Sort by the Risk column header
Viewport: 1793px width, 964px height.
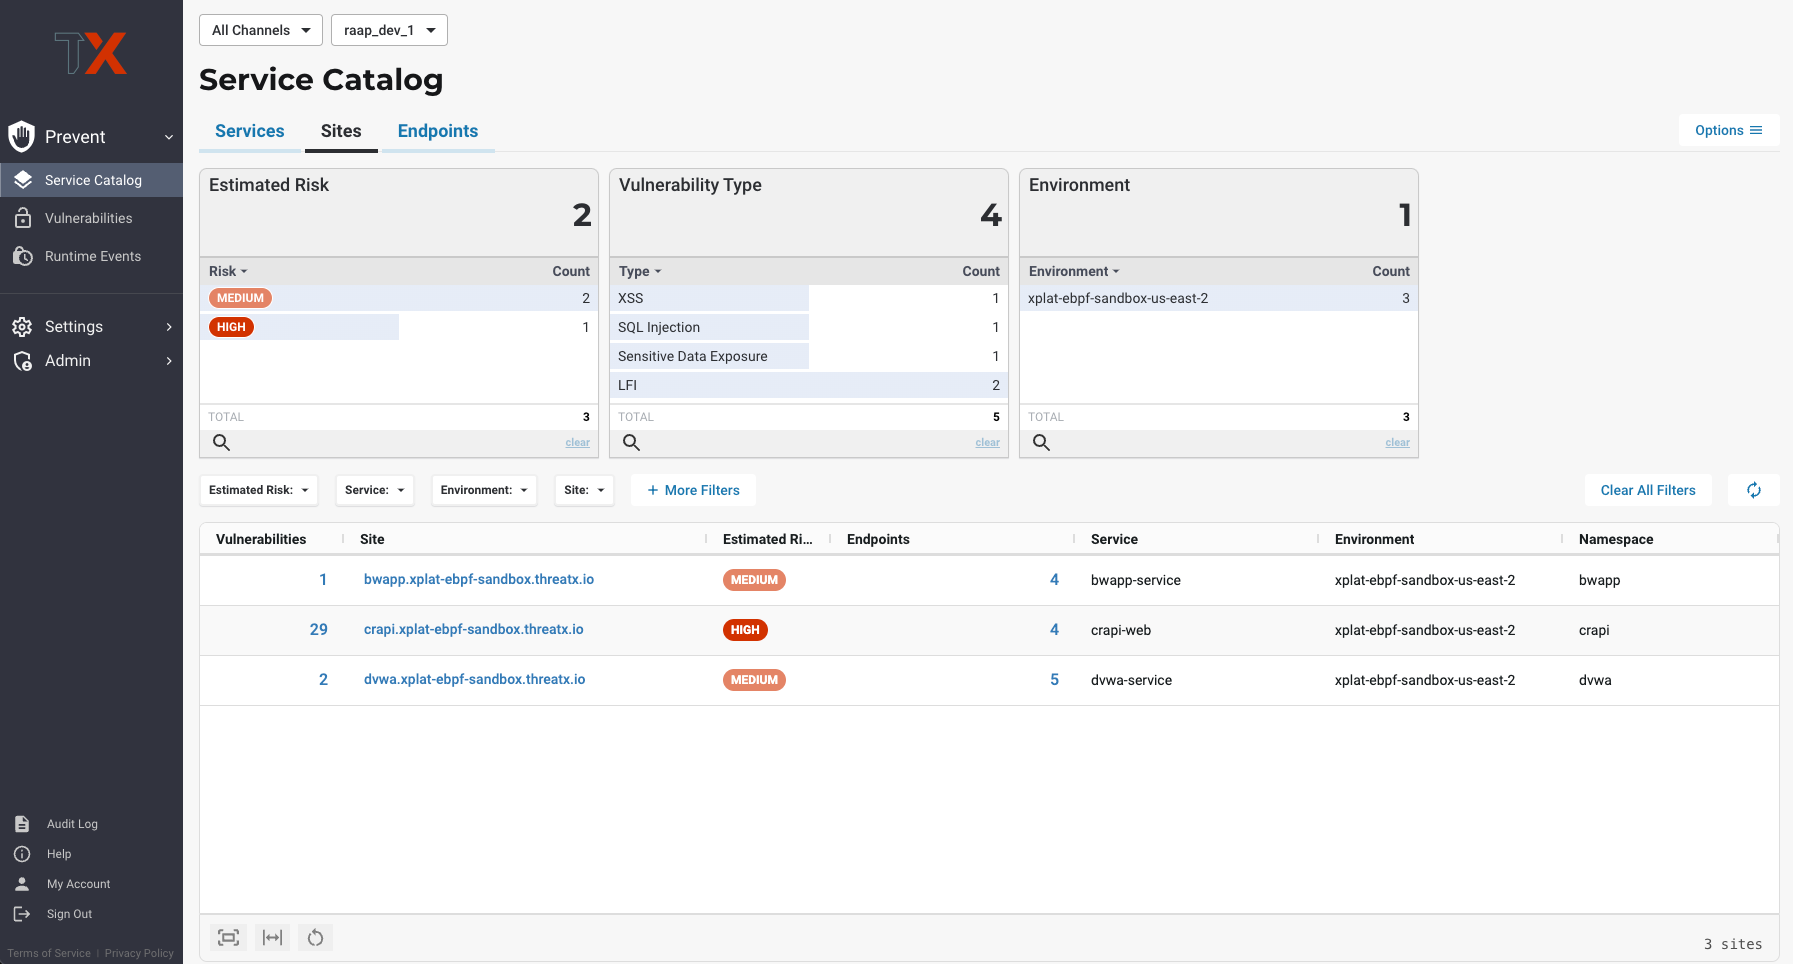point(228,271)
